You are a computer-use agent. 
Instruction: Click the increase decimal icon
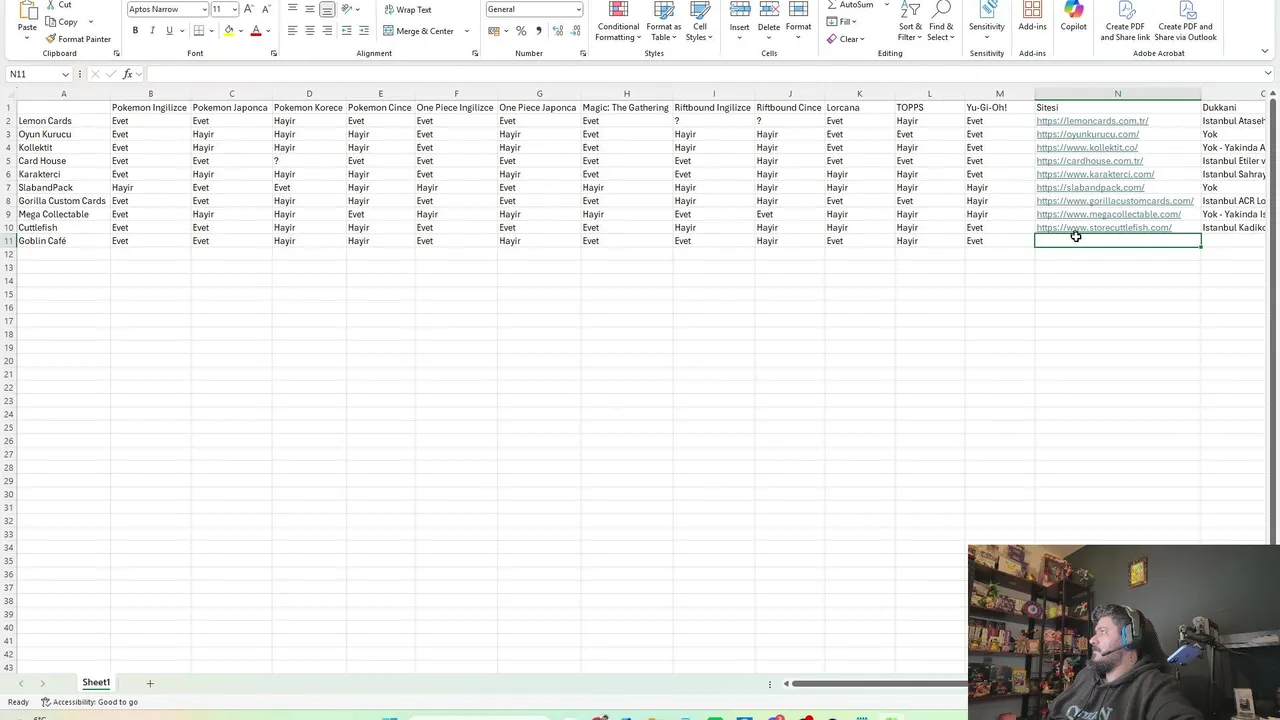click(557, 31)
